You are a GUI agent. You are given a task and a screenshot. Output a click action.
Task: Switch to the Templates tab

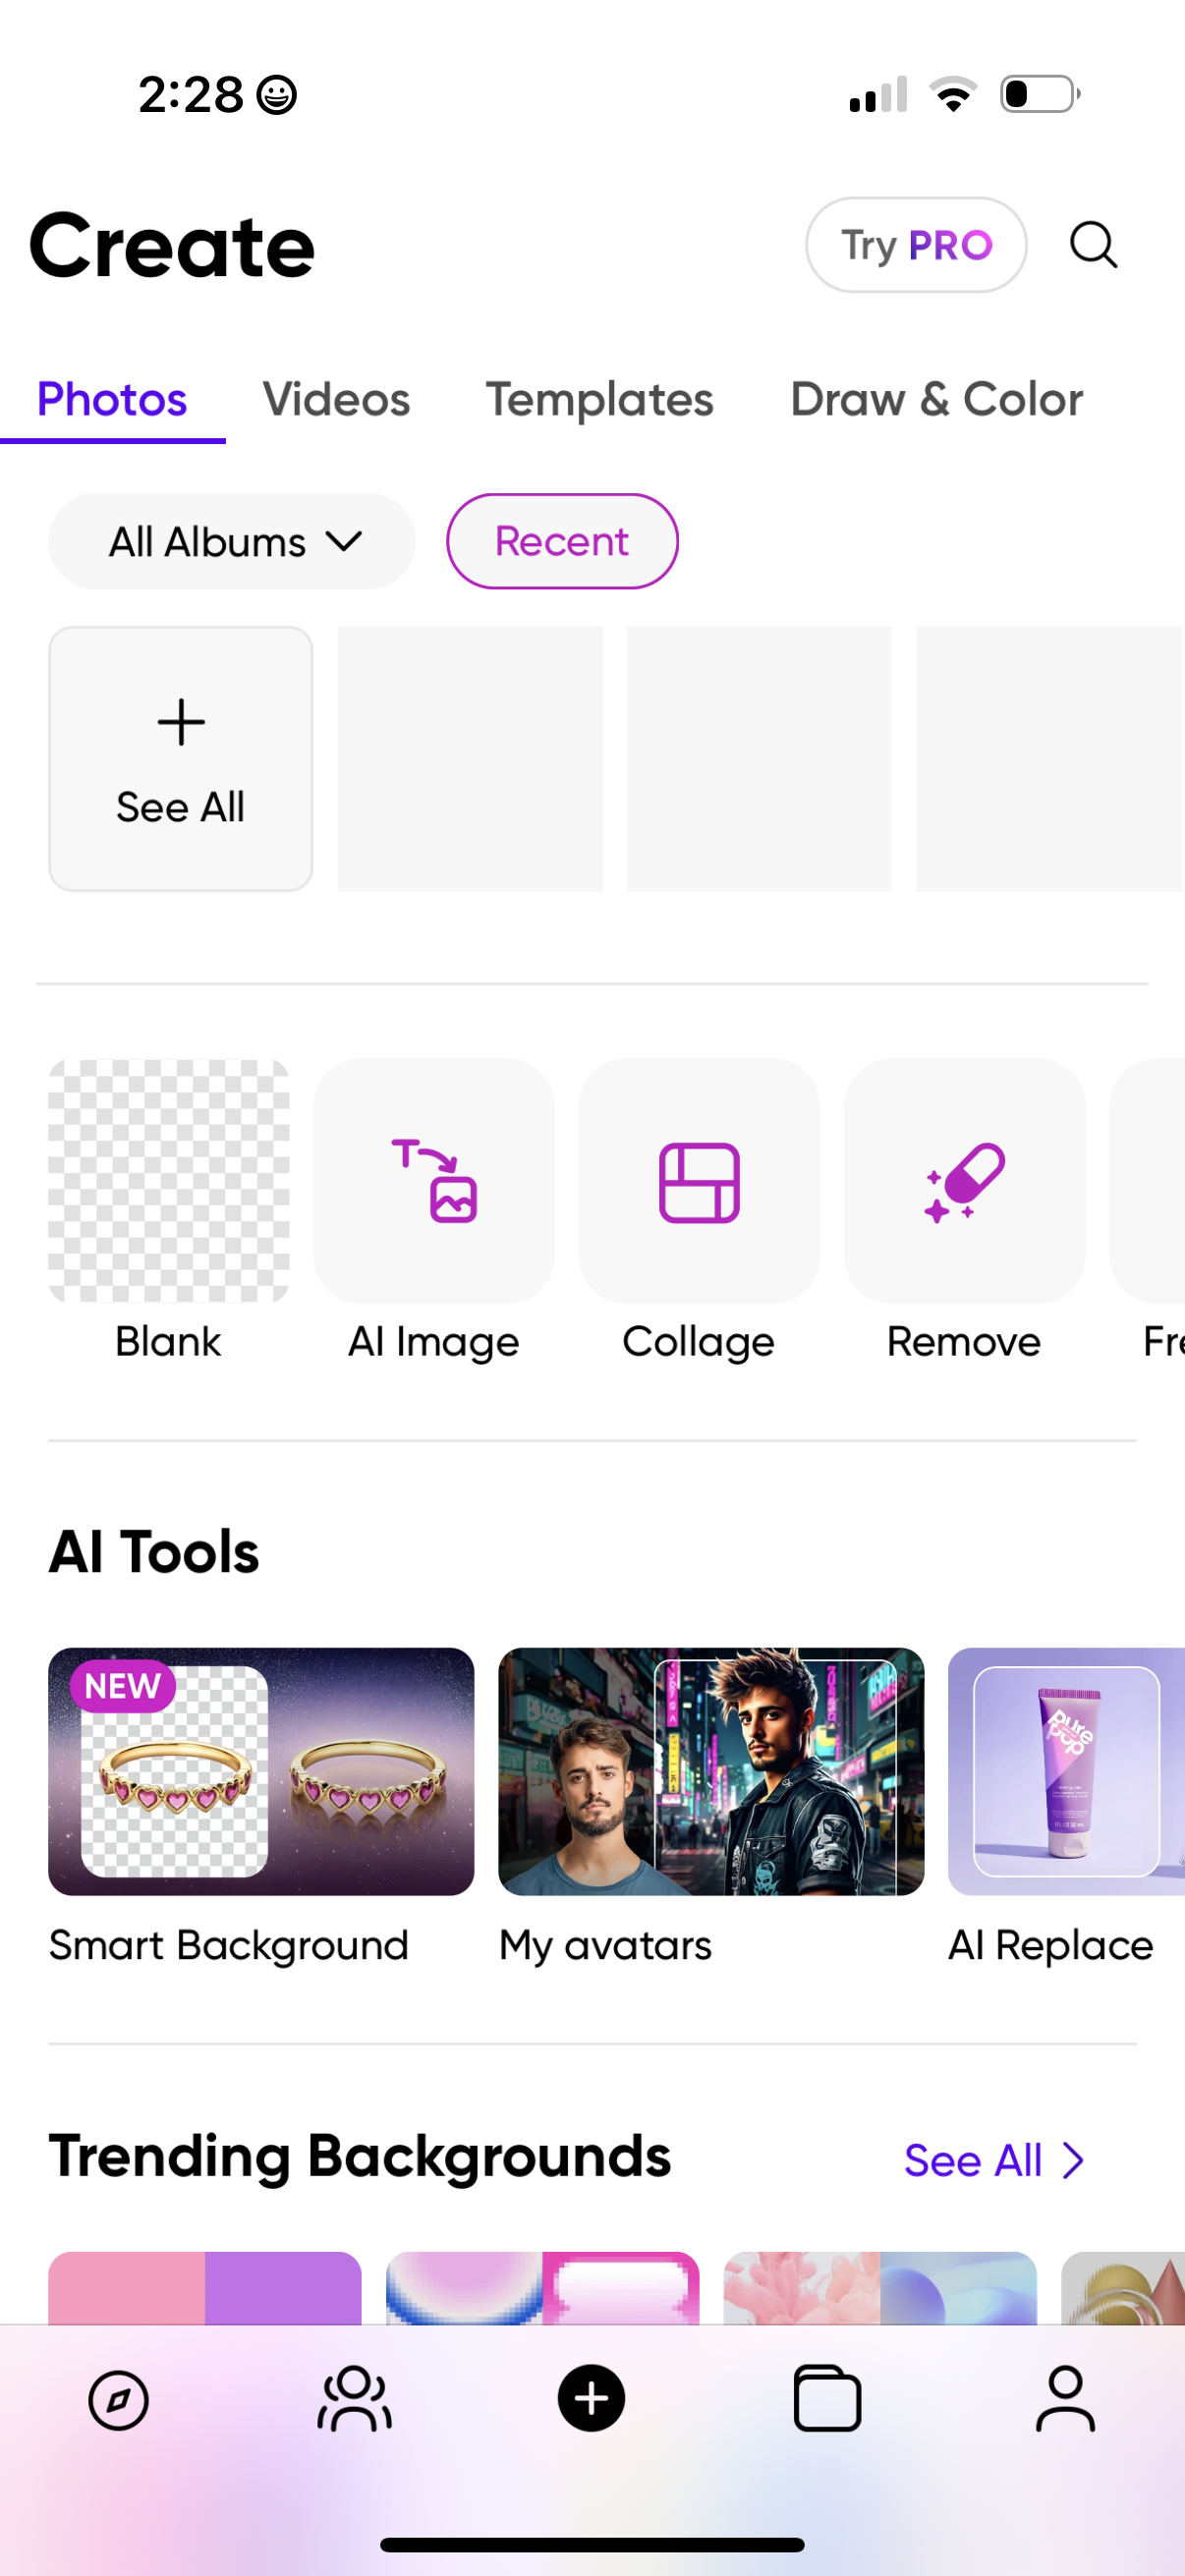(600, 400)
